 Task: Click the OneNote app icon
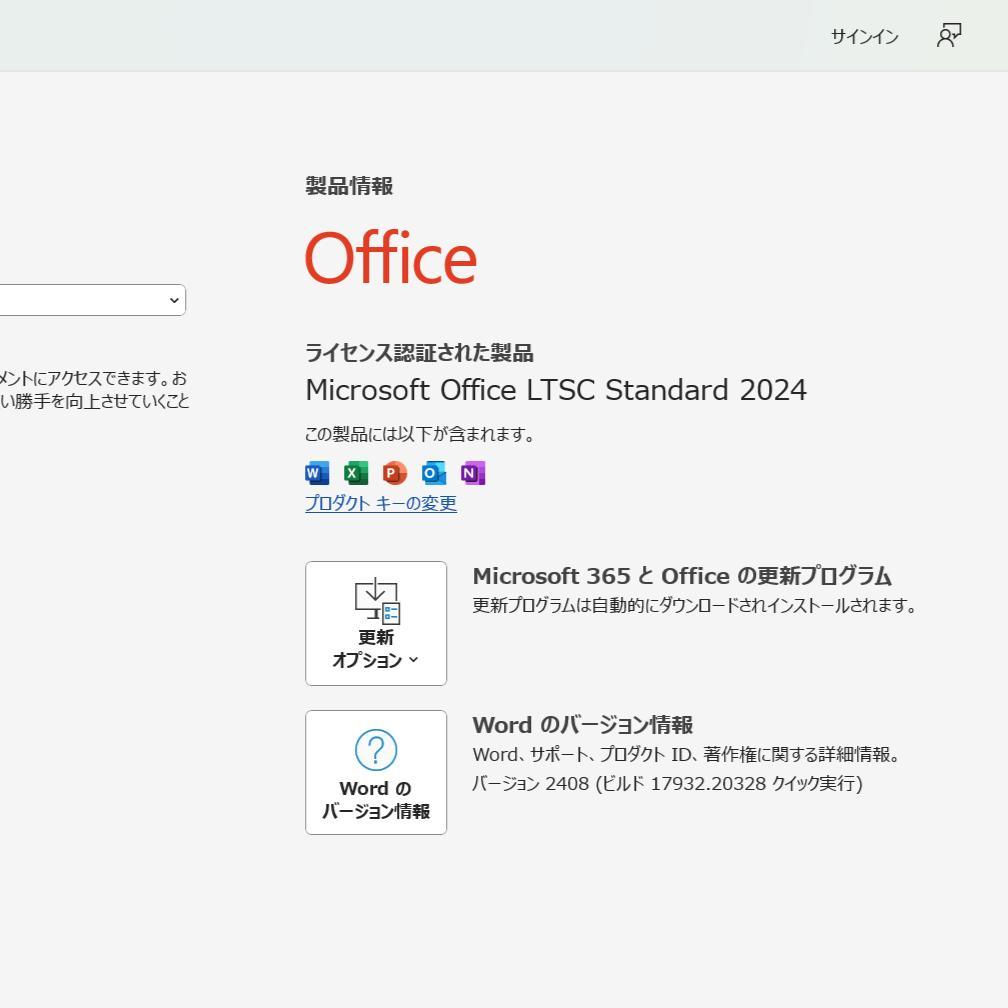point(472,472)
